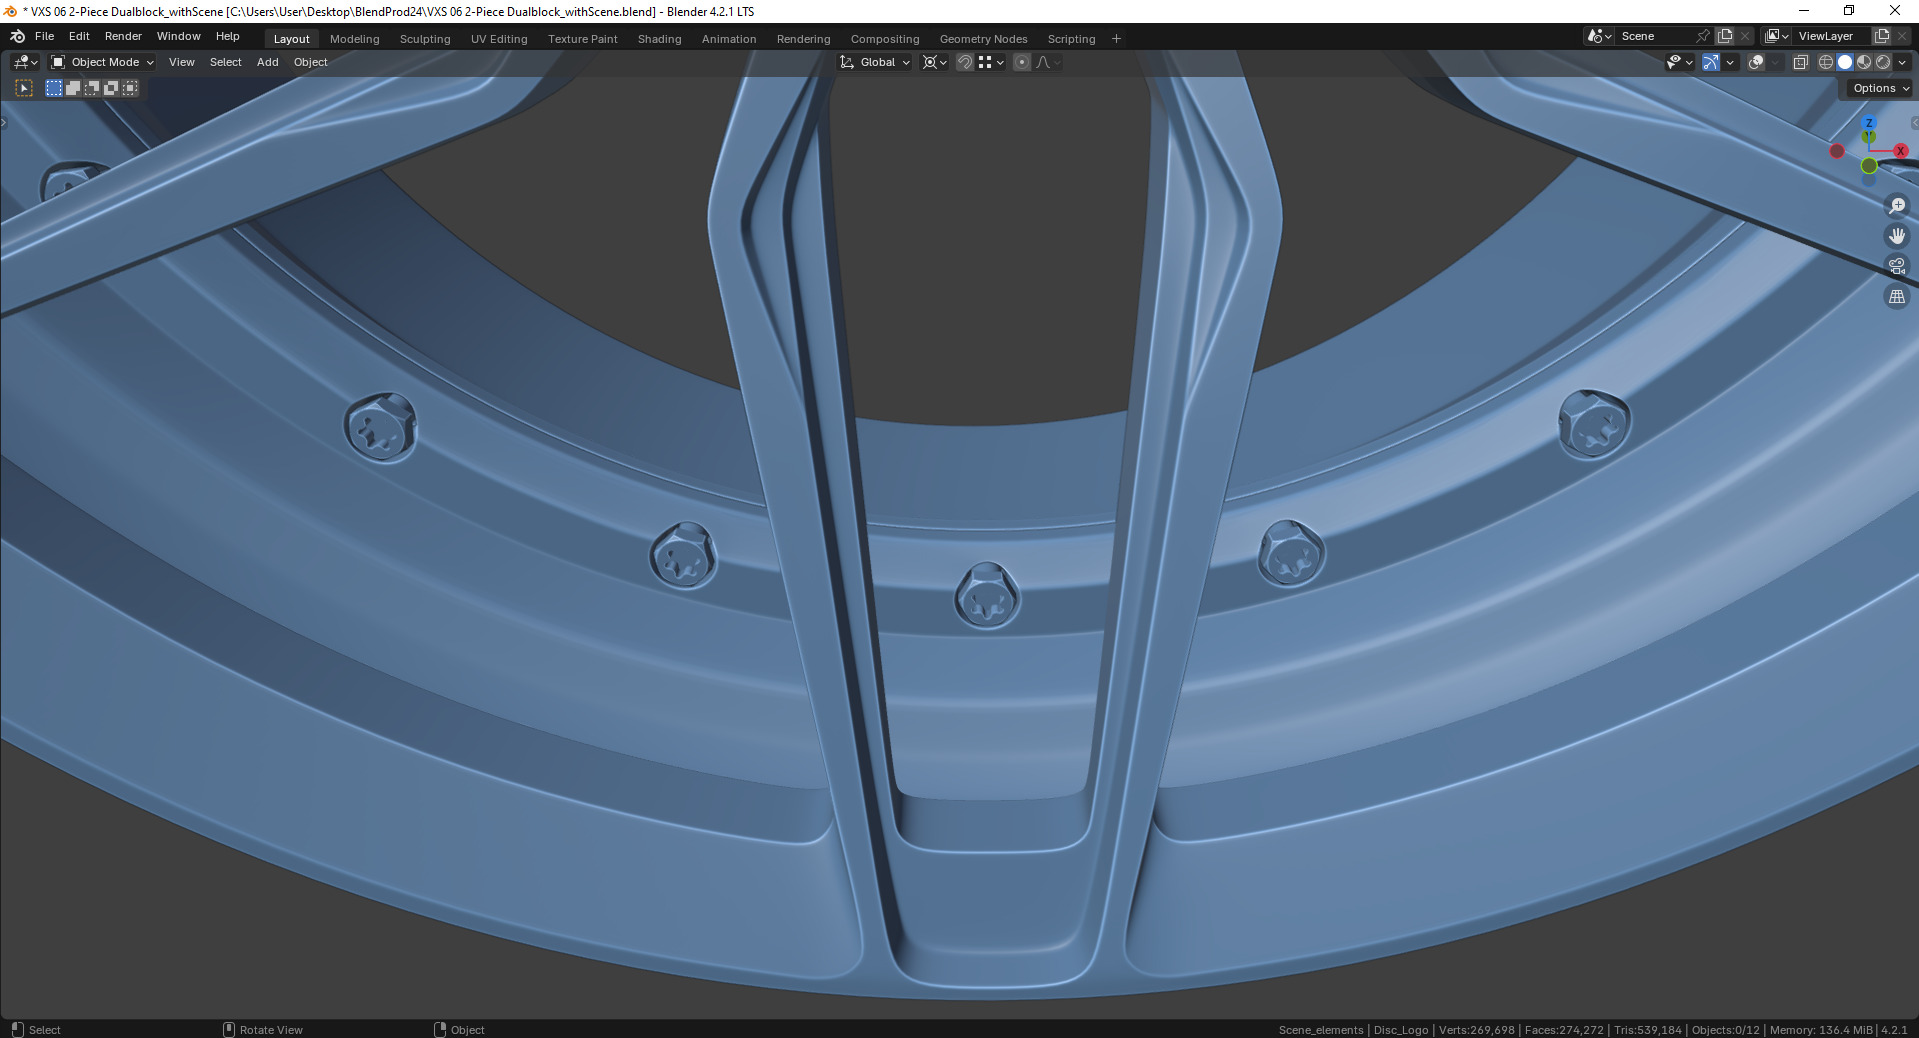Switch to the Rendering workspace tab
Viewport: 1919px width, 1038px height.
point(804,39)
